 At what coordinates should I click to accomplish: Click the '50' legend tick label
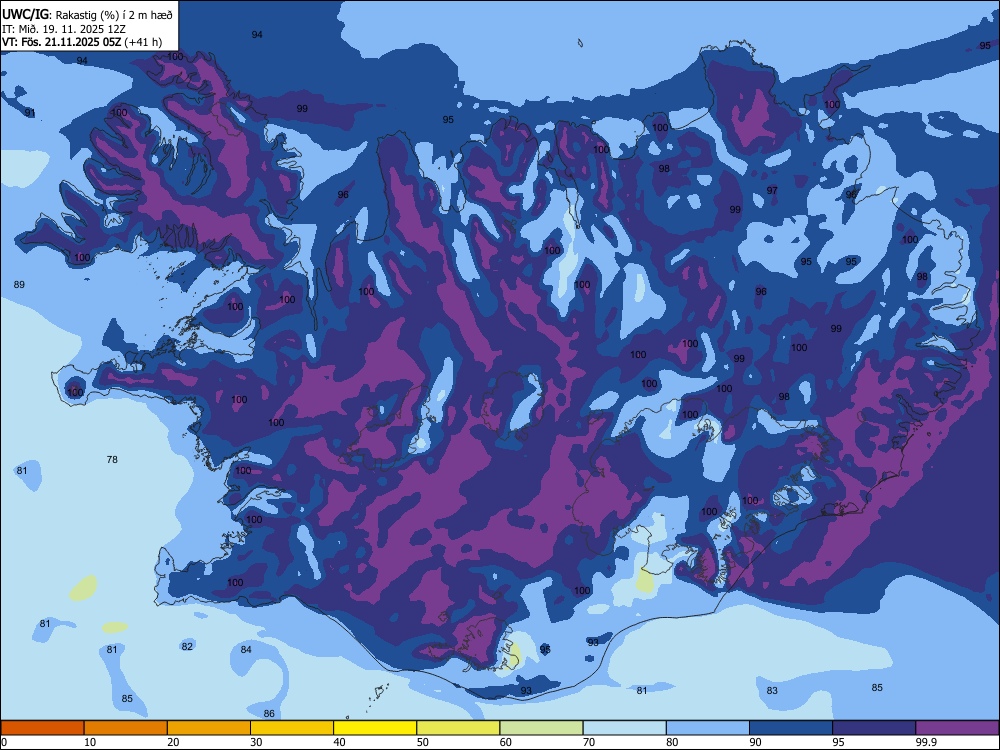(x=423, y=742)
